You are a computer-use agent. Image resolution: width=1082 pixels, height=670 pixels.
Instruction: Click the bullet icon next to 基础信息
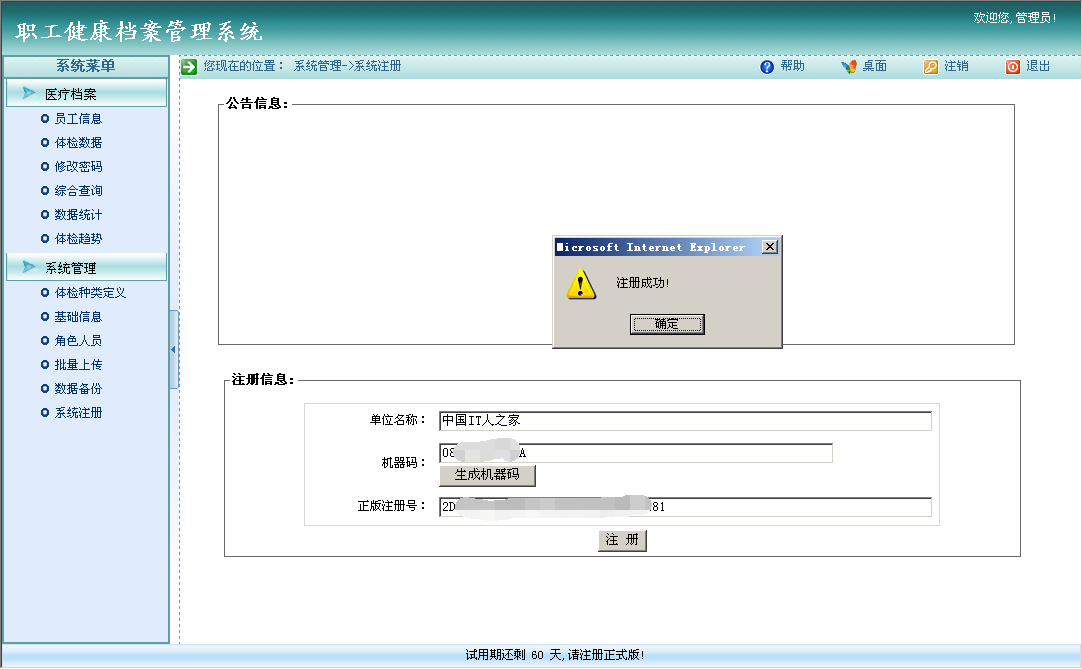[x=45, y=317]
